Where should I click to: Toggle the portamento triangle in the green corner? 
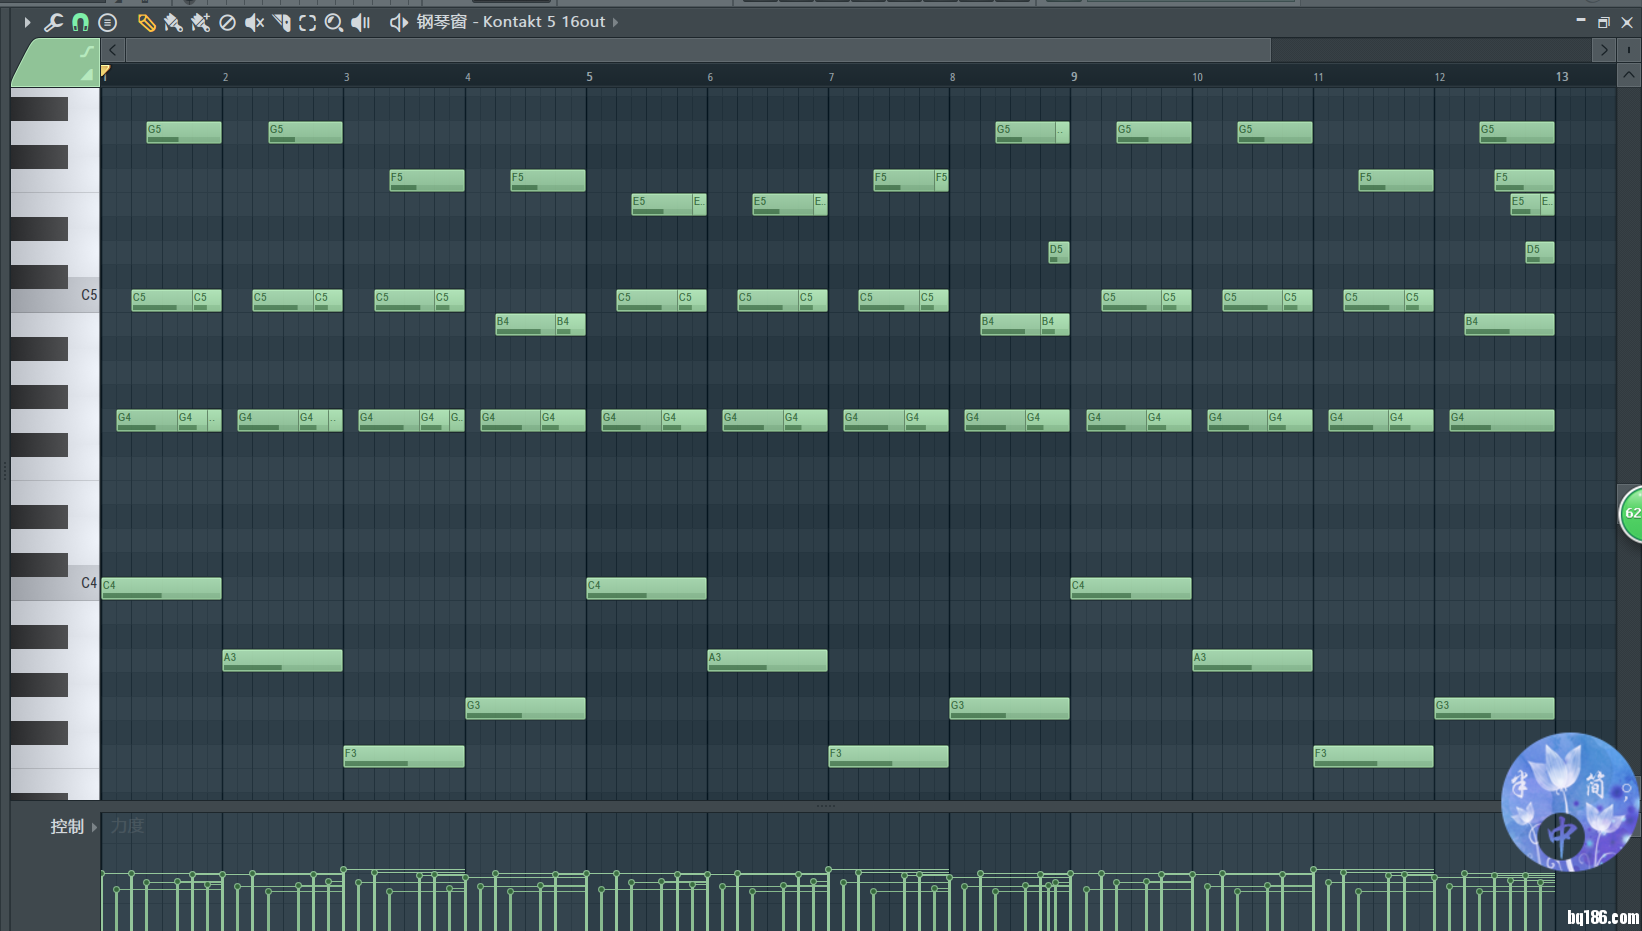87,74
